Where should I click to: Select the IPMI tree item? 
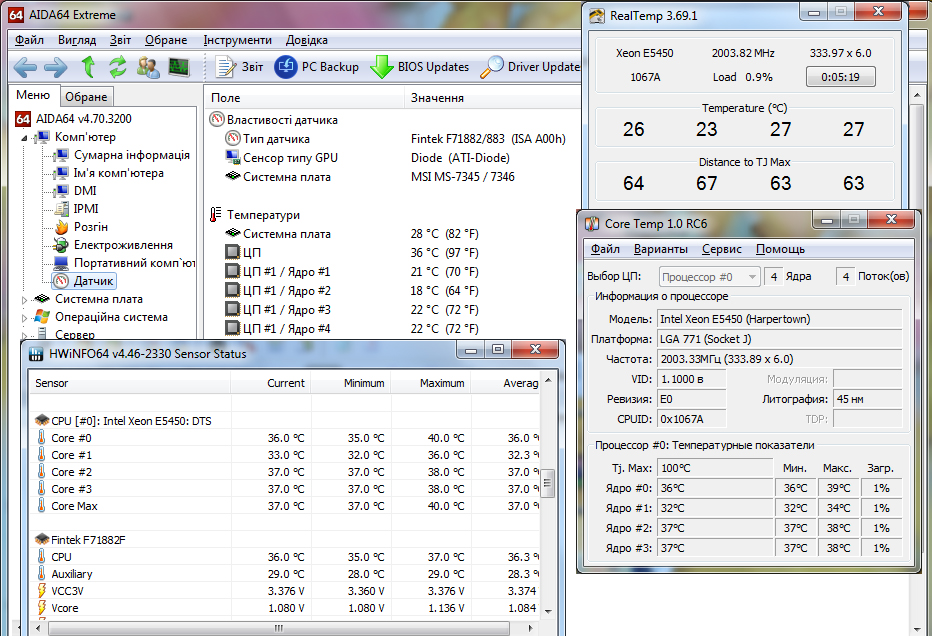76,209
